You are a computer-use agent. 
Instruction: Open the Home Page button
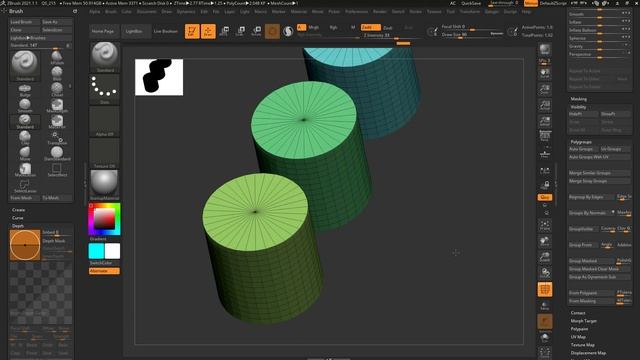pyautogui.click(x=103, y=31)
